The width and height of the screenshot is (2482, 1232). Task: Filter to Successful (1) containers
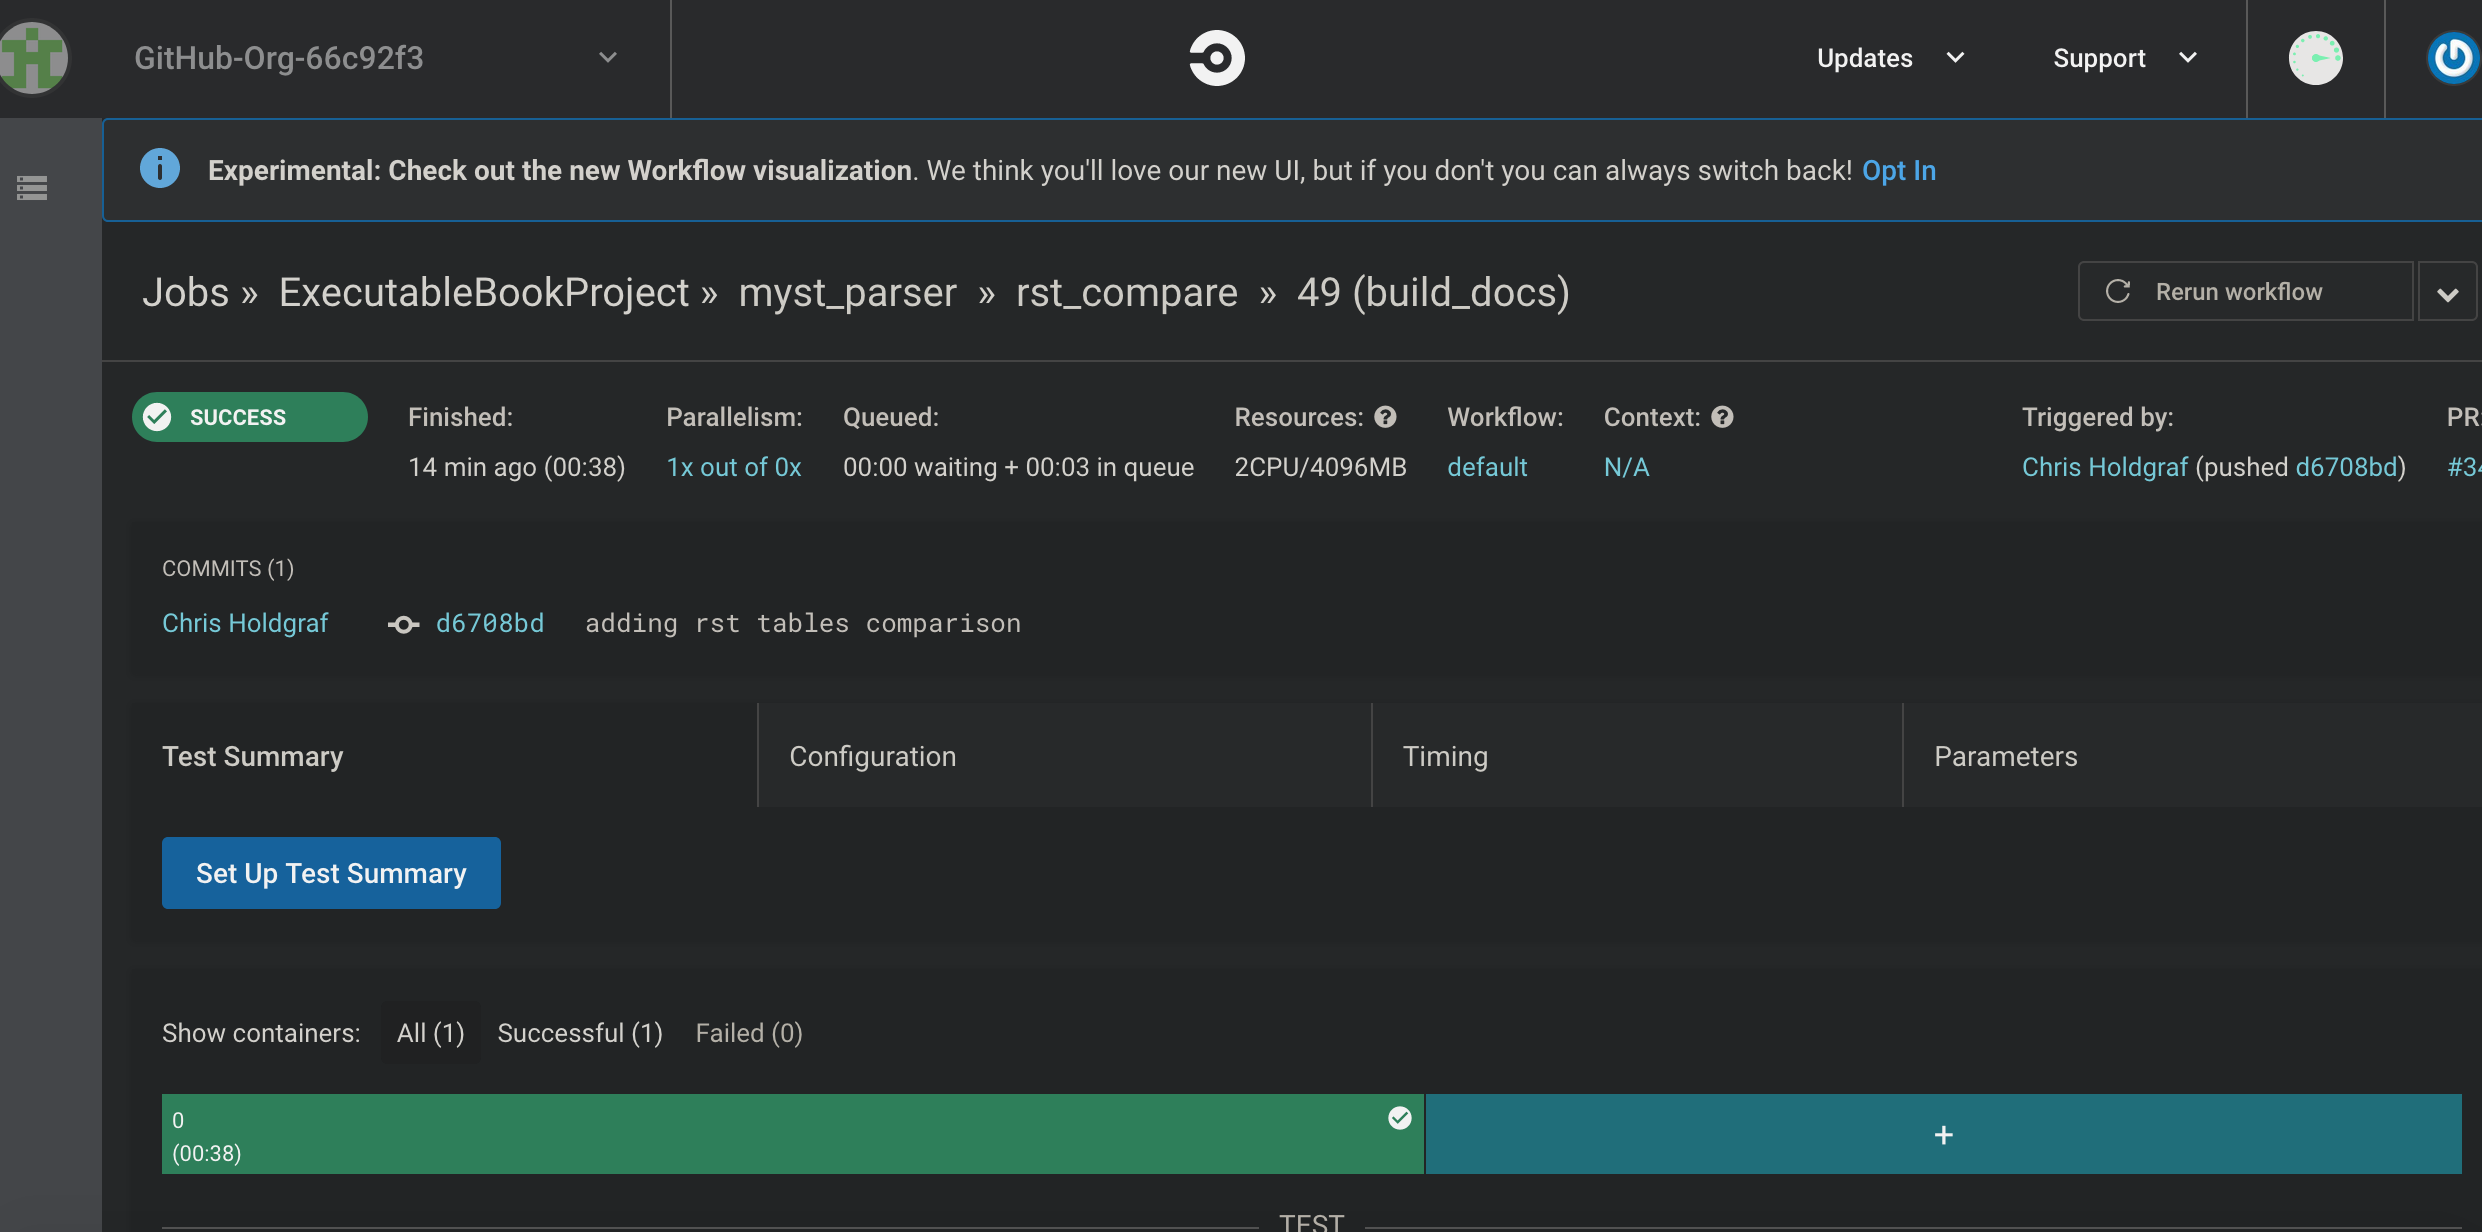580,1033
